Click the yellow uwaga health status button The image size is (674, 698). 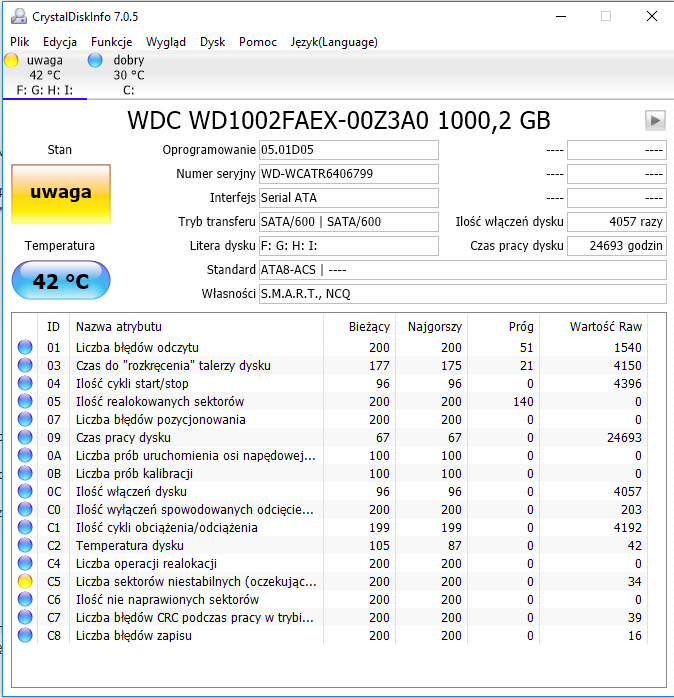pos(61,194)
